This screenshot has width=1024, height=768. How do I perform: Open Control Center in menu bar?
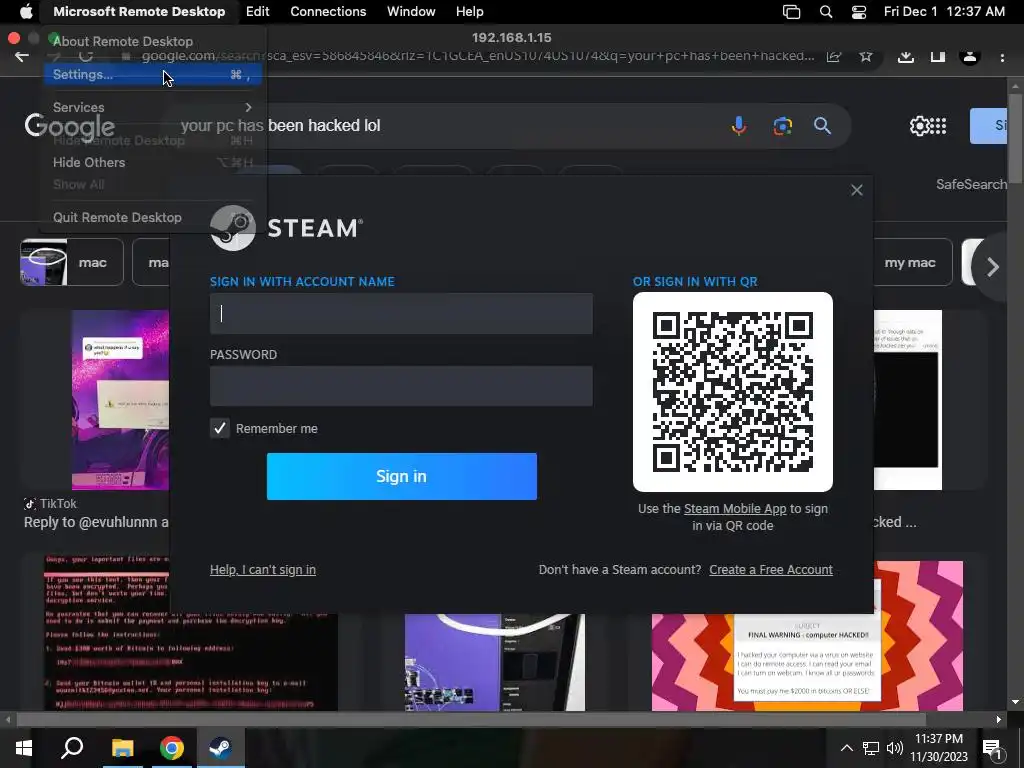click(x=859, y=12)
